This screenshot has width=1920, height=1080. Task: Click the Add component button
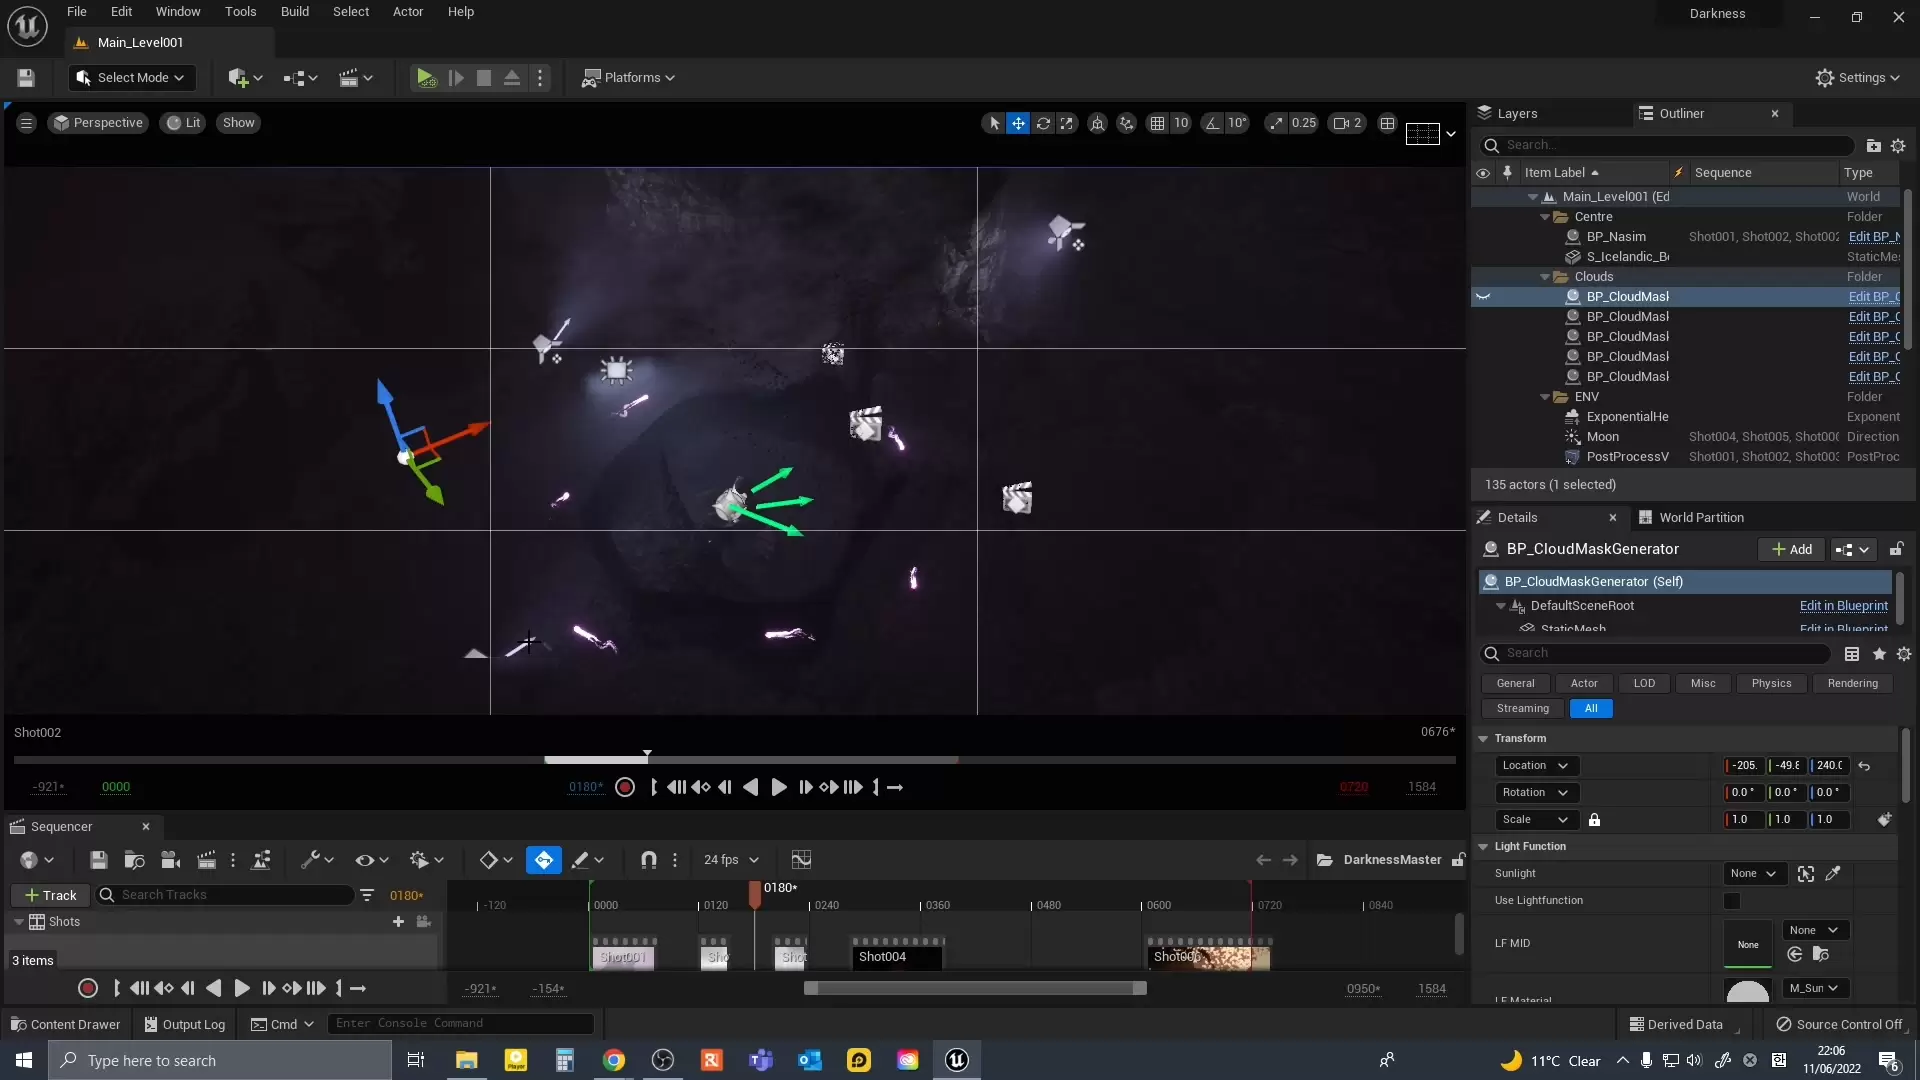pos(1792,550)
